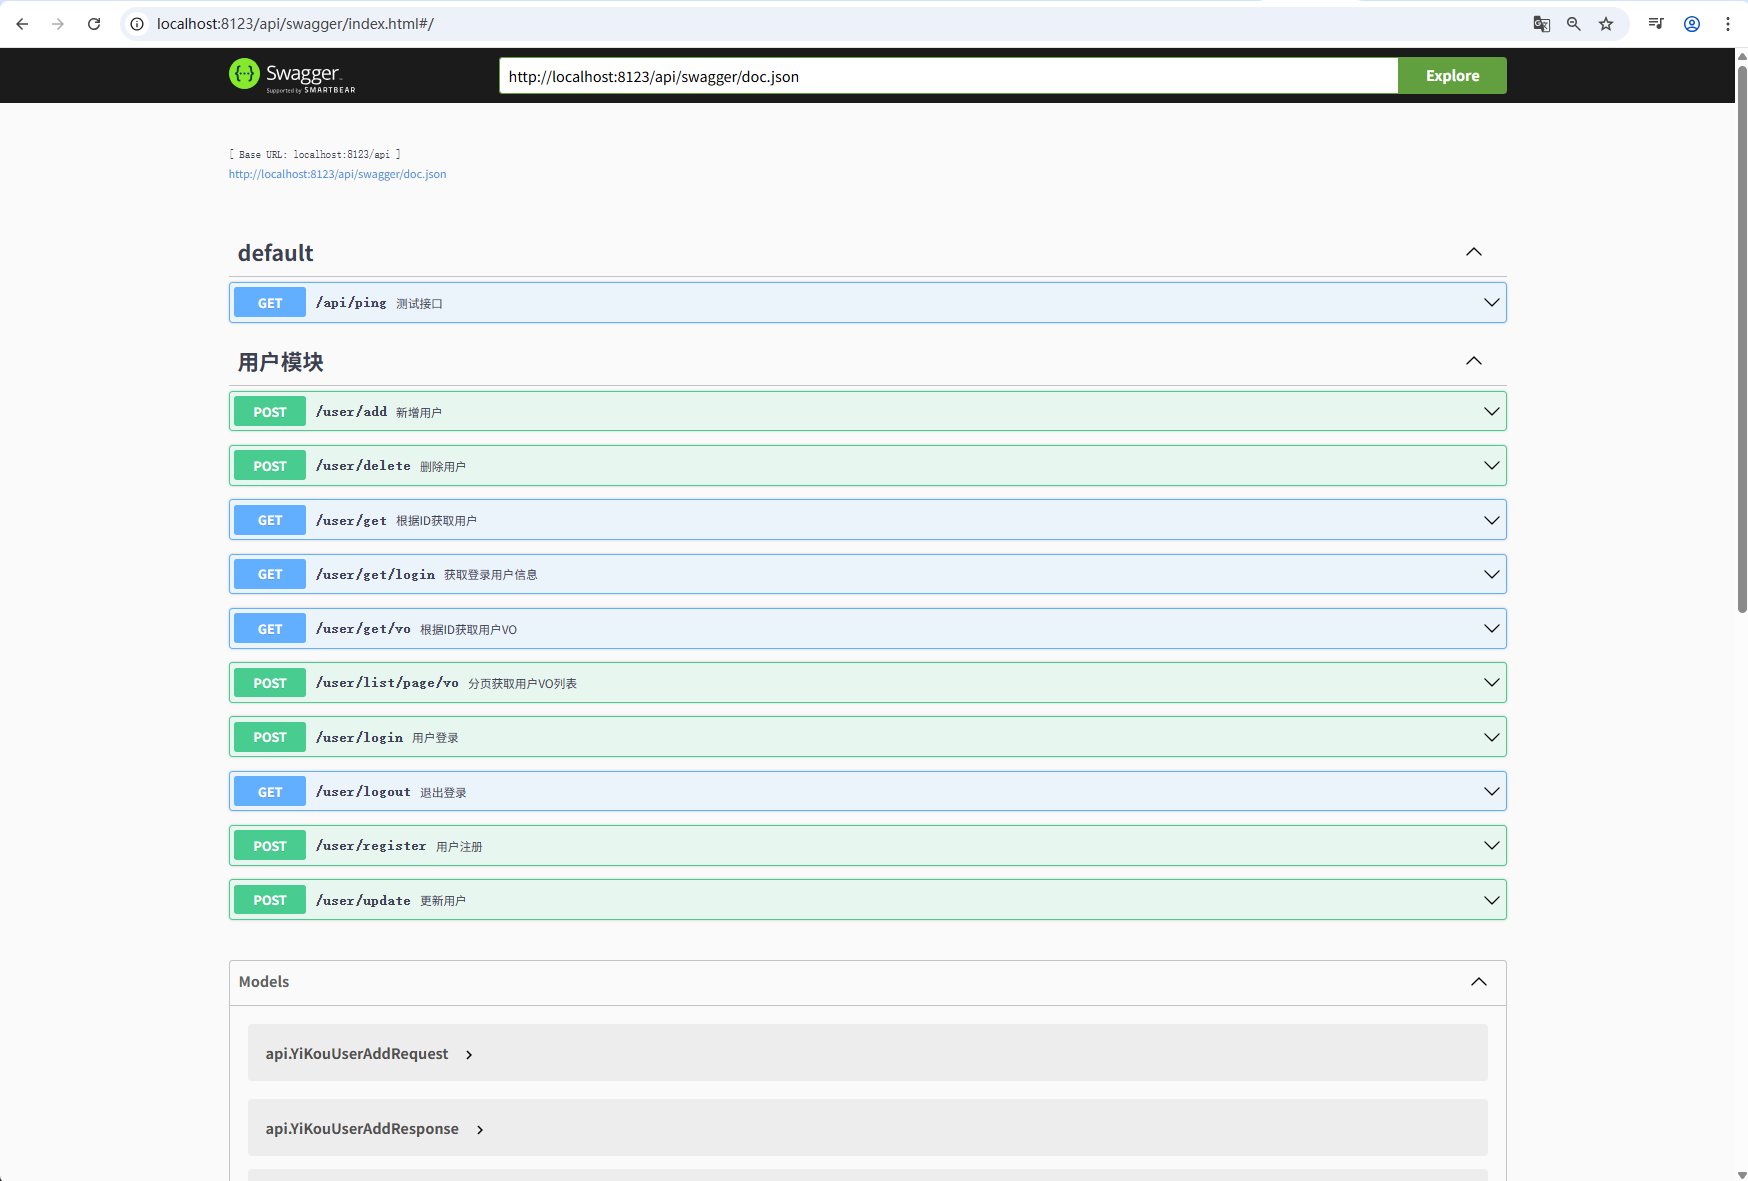1748x1181 pixels.
Task: Expand the /user/delete row arrow
Action: tap(1491, 466)
